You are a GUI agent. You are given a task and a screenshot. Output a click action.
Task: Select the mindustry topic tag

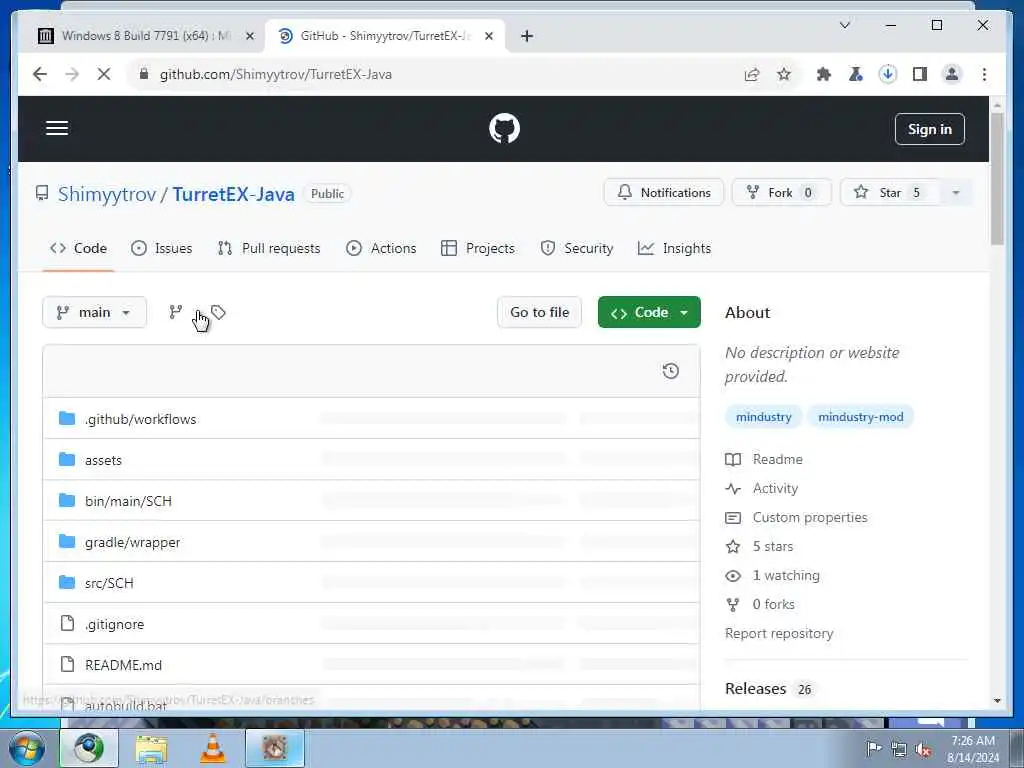point(763,417)
